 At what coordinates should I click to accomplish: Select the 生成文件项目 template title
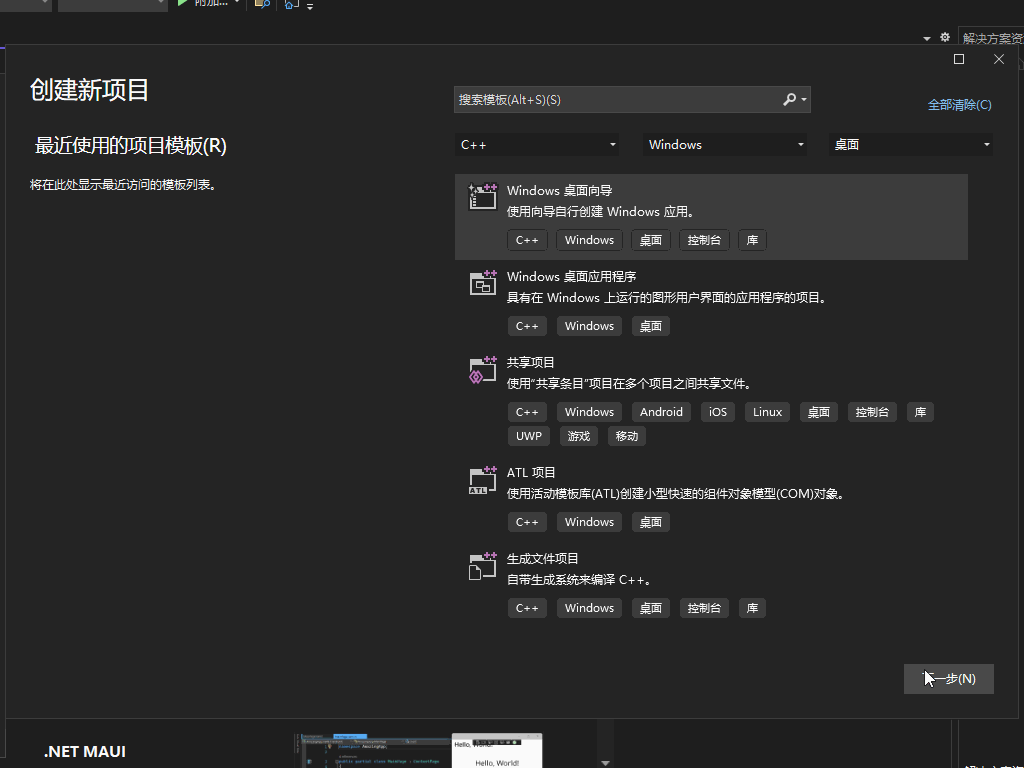[x=543, y=559]
